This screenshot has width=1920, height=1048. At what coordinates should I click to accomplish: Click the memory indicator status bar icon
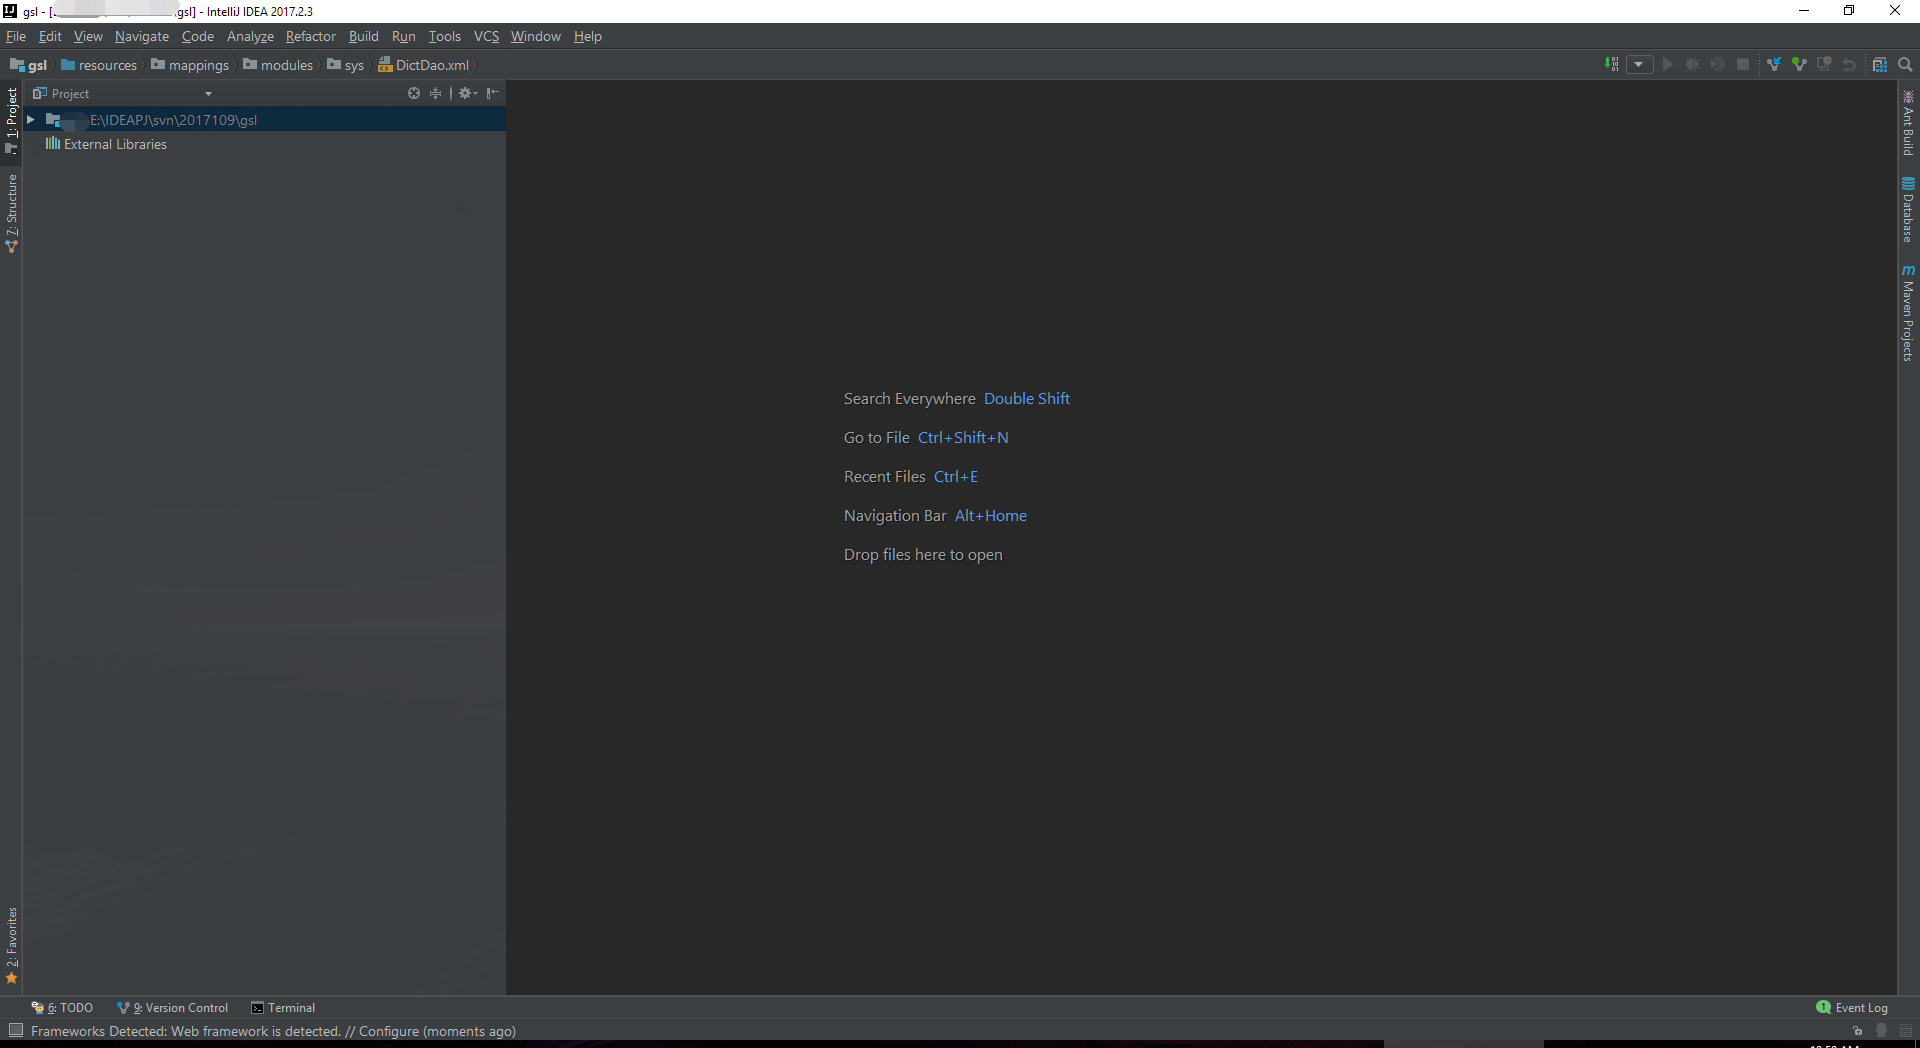coord(1905,1031)
